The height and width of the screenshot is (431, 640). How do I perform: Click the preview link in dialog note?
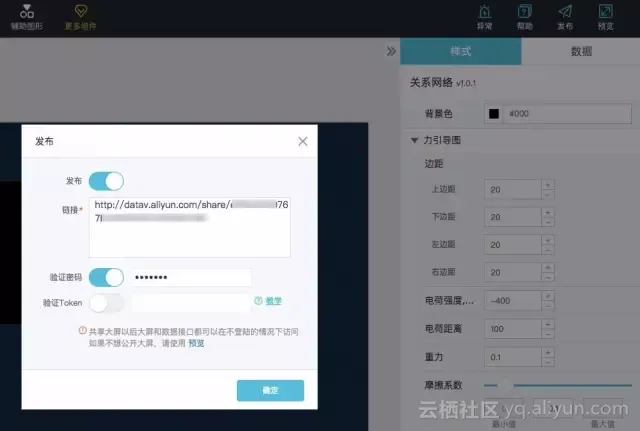pos(196,343)
